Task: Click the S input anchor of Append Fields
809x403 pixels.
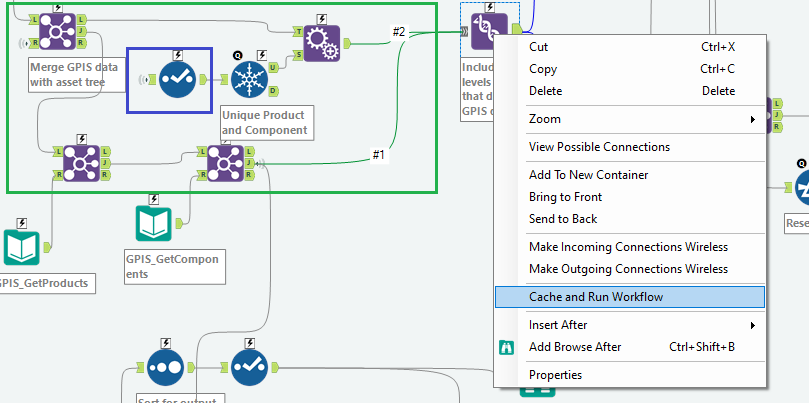Action: 298,55
